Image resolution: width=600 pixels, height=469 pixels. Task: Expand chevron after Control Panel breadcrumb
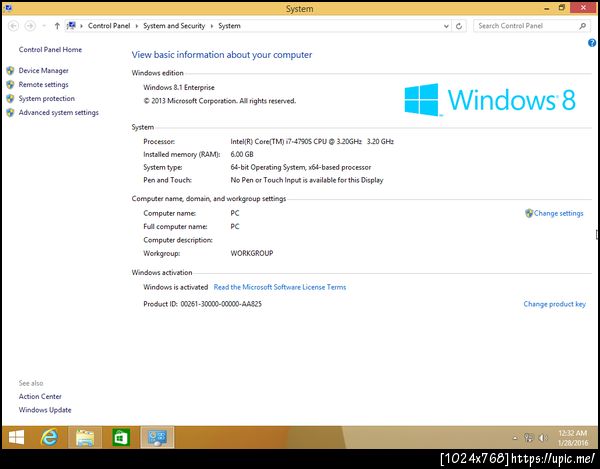[x=137, y=26]
